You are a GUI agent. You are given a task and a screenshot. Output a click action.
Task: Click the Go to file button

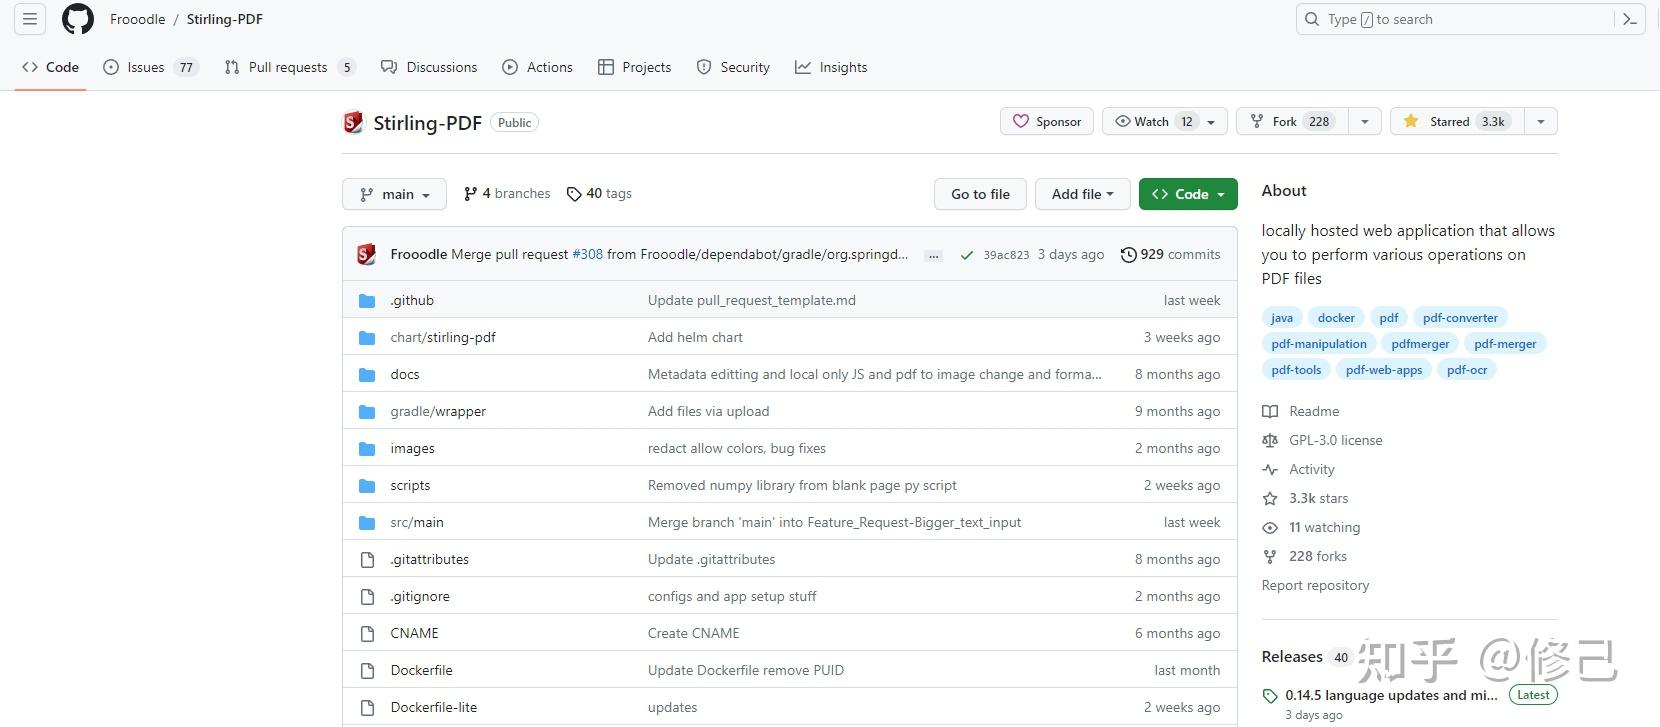click(x=980, y=194)
